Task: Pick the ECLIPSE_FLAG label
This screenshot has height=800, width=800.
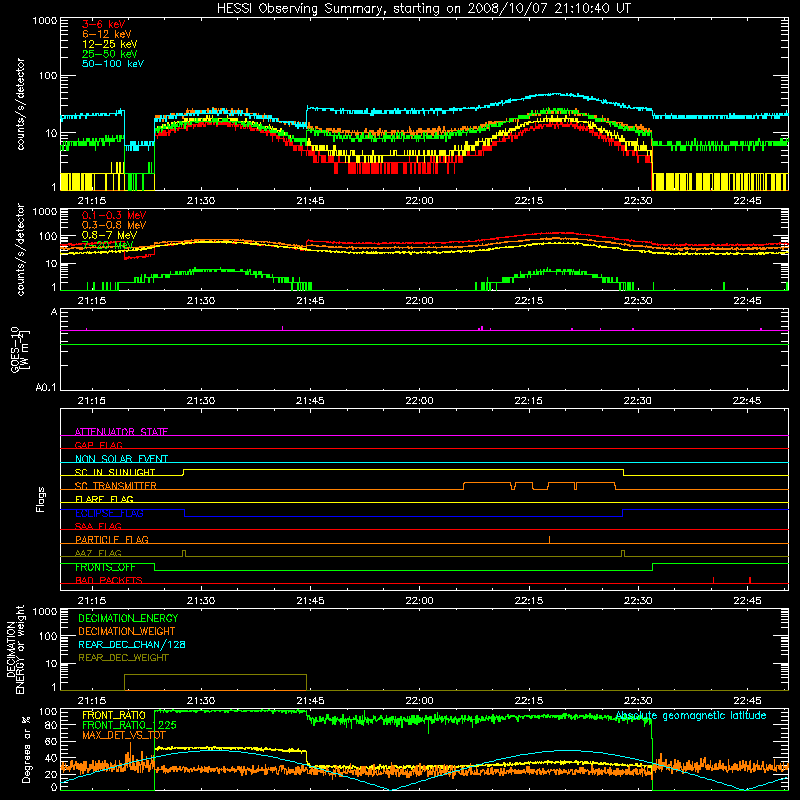Action: coord(109,513)
